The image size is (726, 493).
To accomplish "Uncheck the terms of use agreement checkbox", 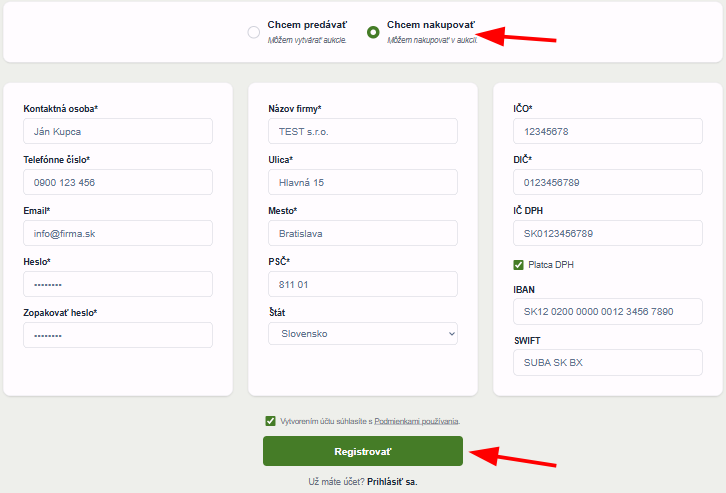I will pyautogui.click(x=271, y=421).
